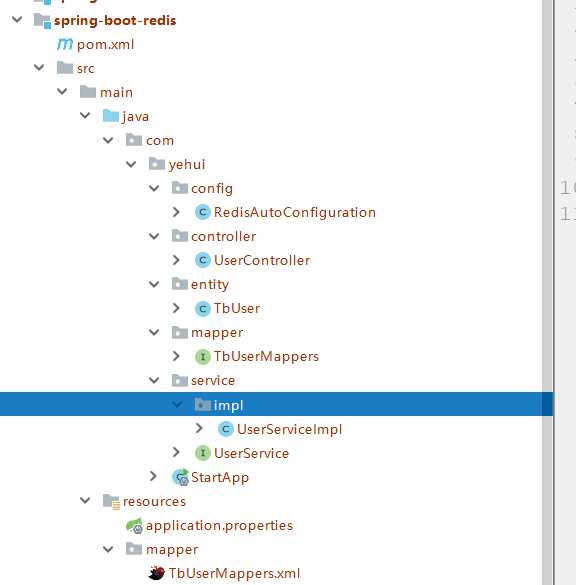Click the project tree vertical scrollbar
576x585 pixels.
[x=548, y=292]
